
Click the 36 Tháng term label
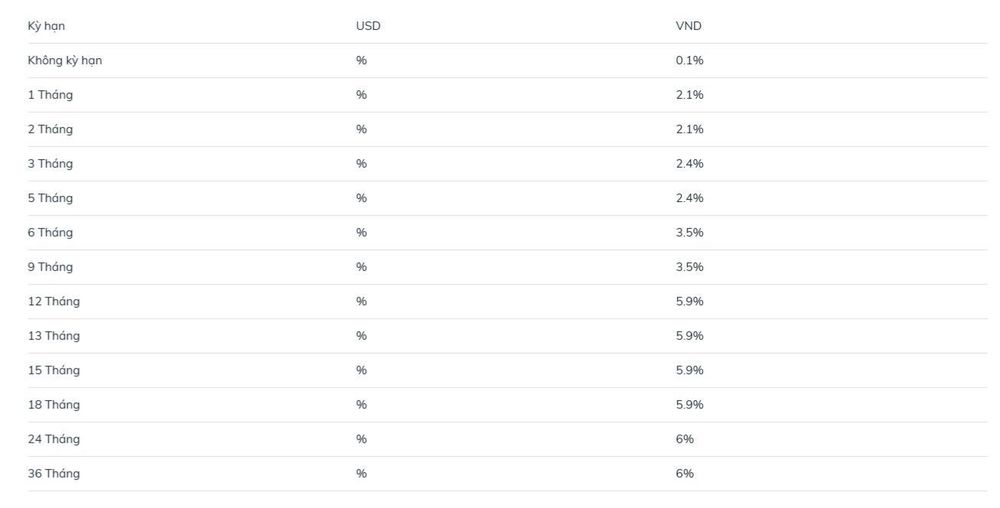point(54,474)
